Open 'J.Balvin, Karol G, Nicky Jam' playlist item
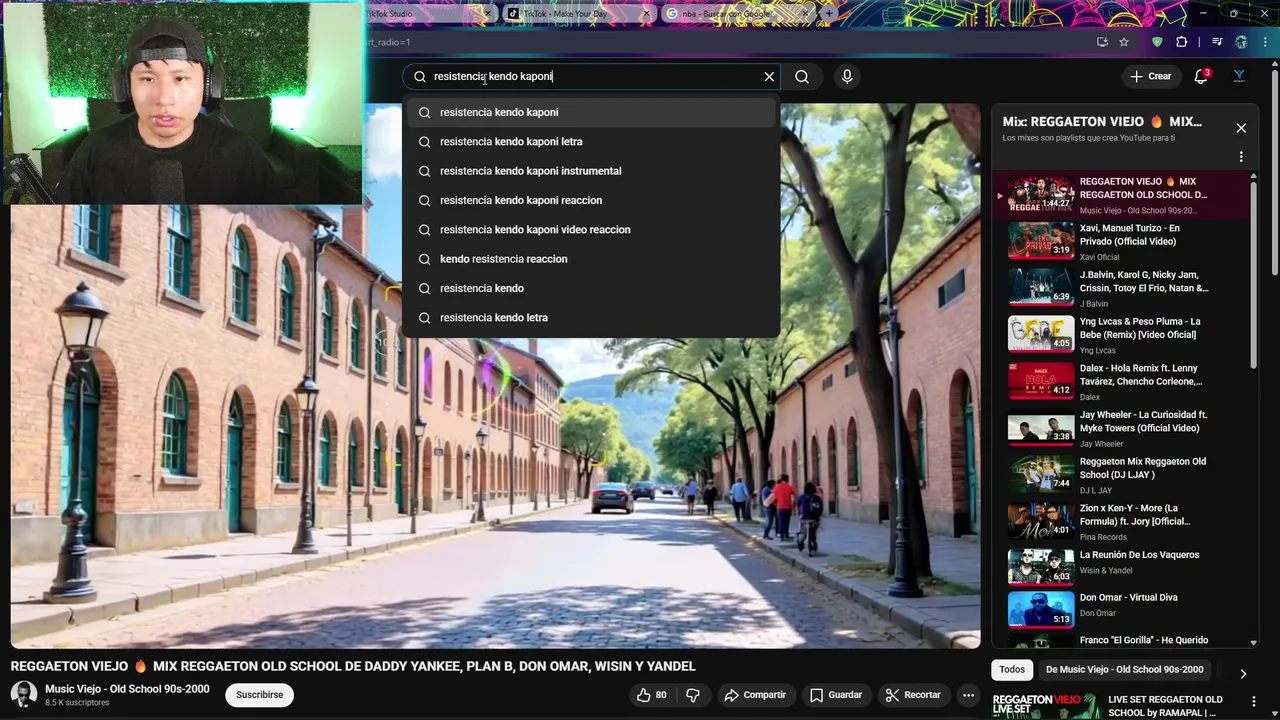1280x720 pixels. click(x=1120, y=287)
